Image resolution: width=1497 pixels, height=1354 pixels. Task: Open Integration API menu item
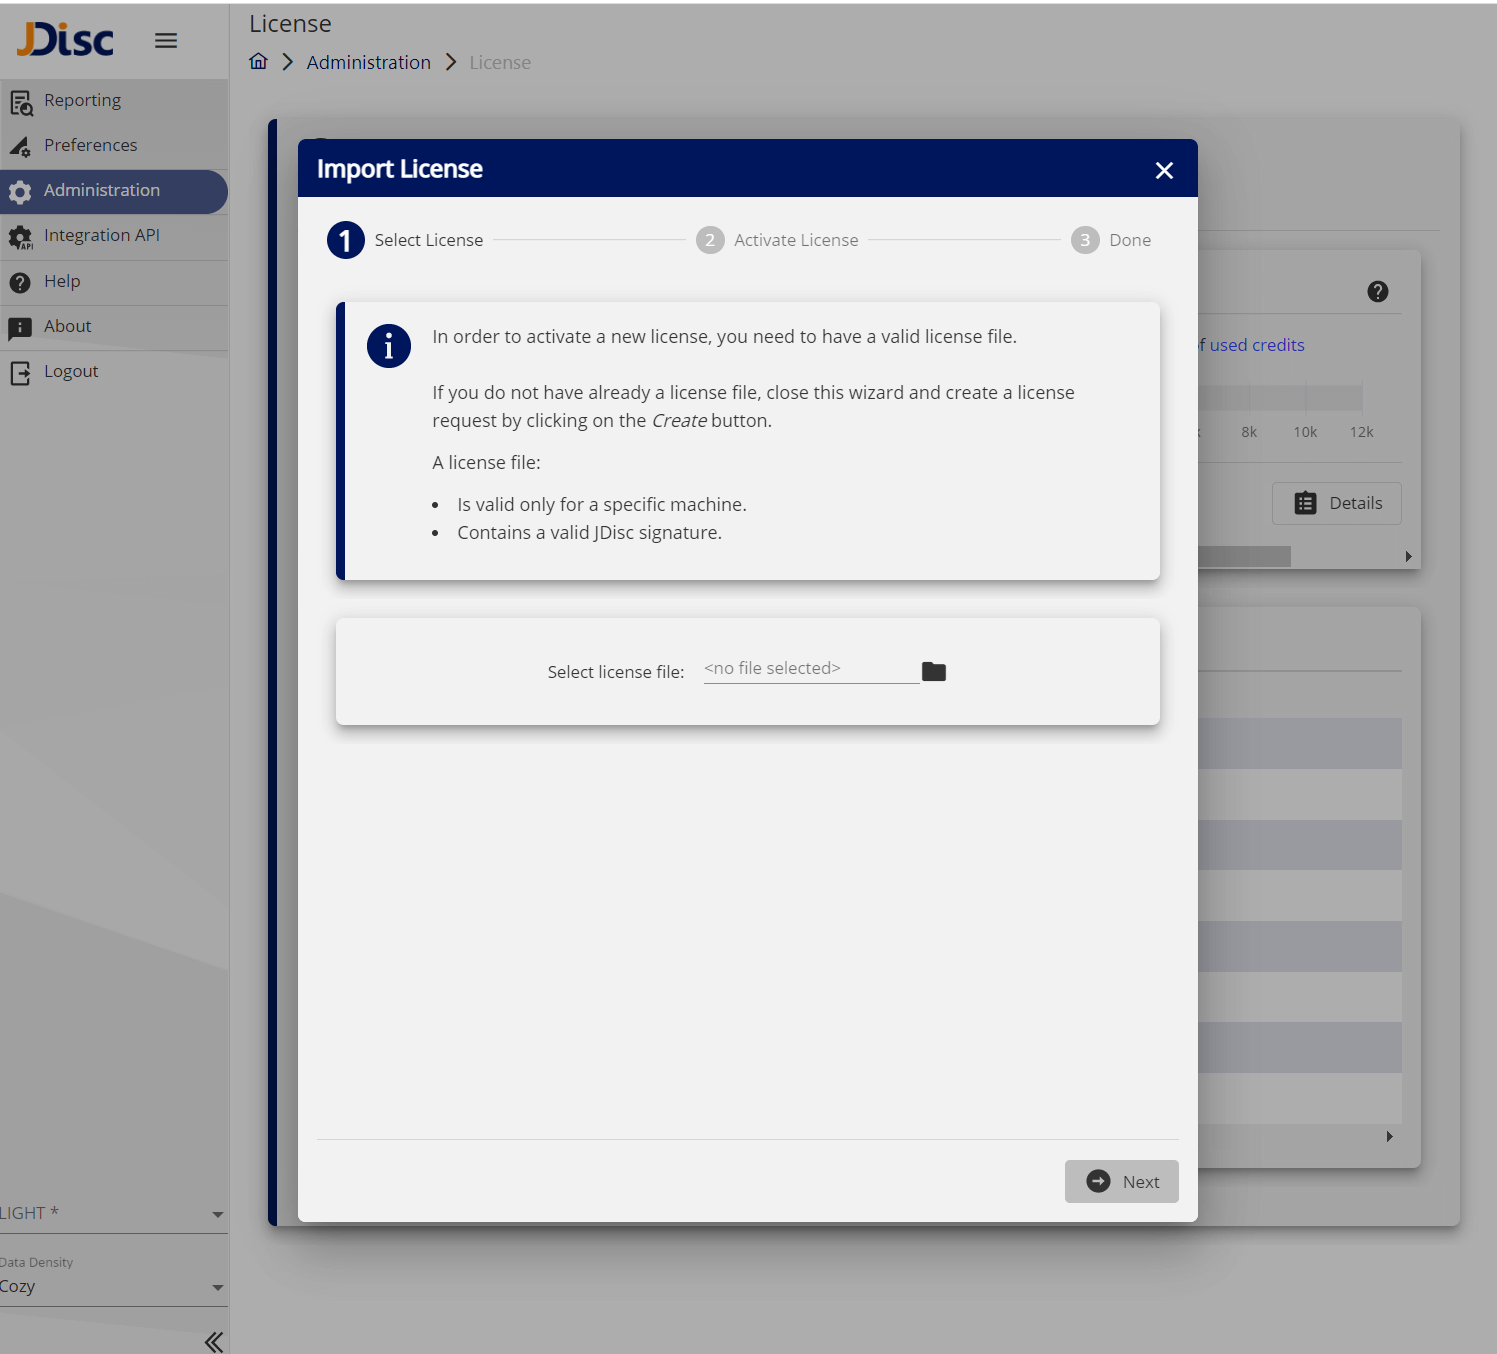(x=101, y=236)
